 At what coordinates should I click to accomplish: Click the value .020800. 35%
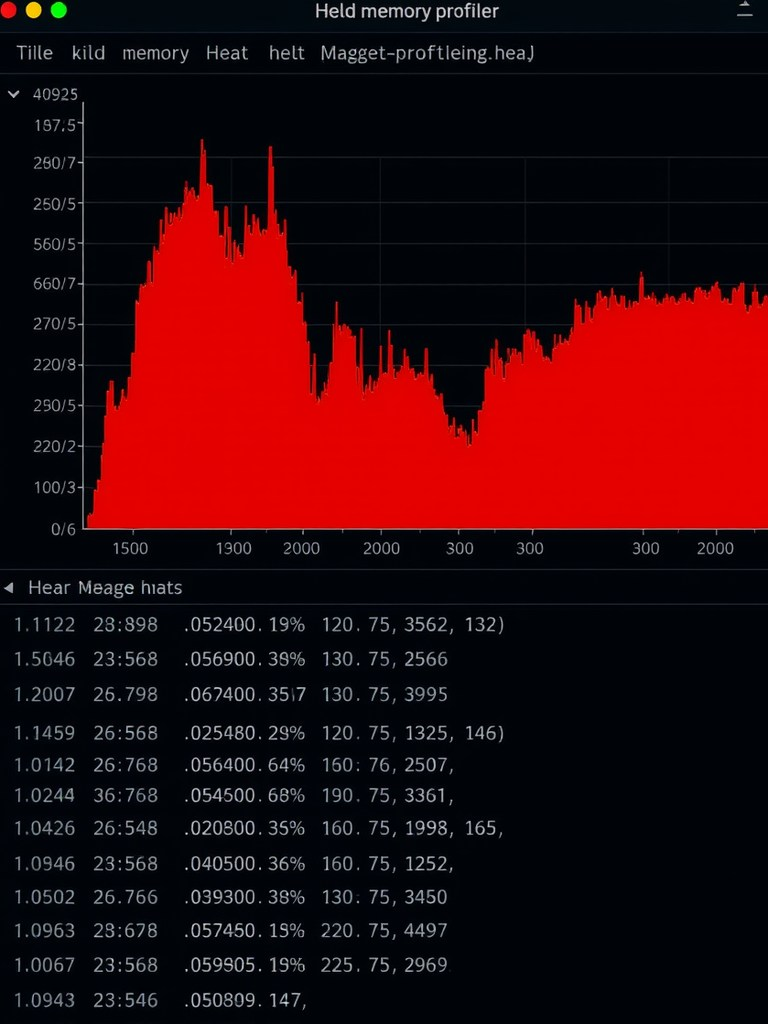[x=244, y=828]
